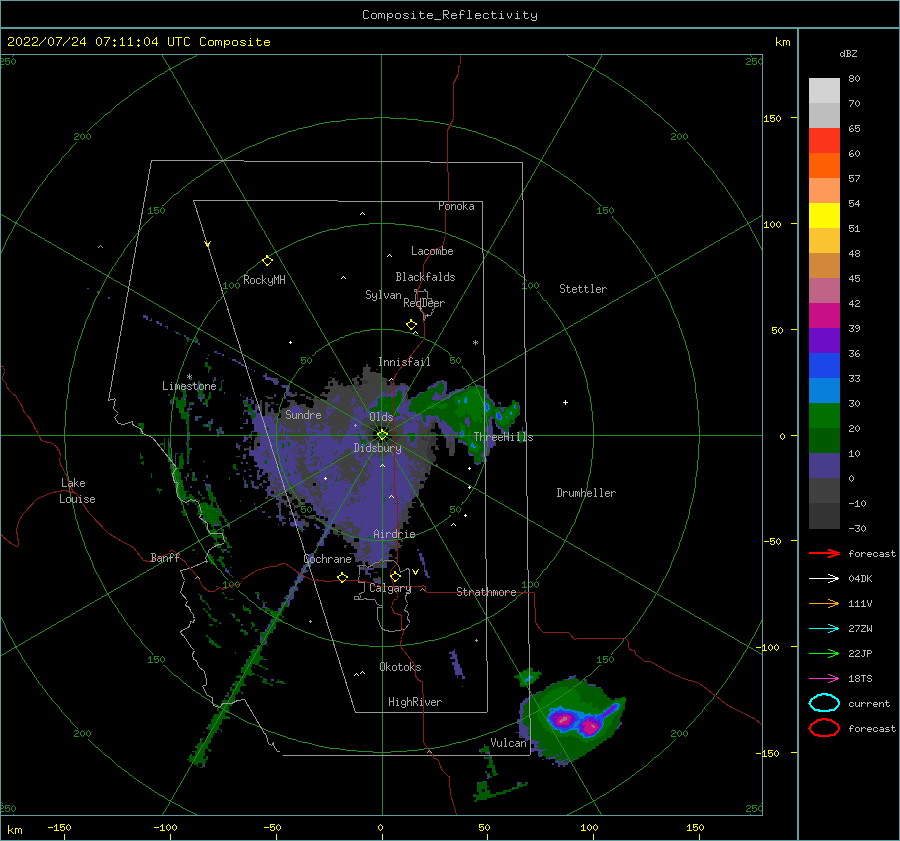Click the dBZ legend heading
Viewport: 900px width, 841px height.
[x=848, y=53]
